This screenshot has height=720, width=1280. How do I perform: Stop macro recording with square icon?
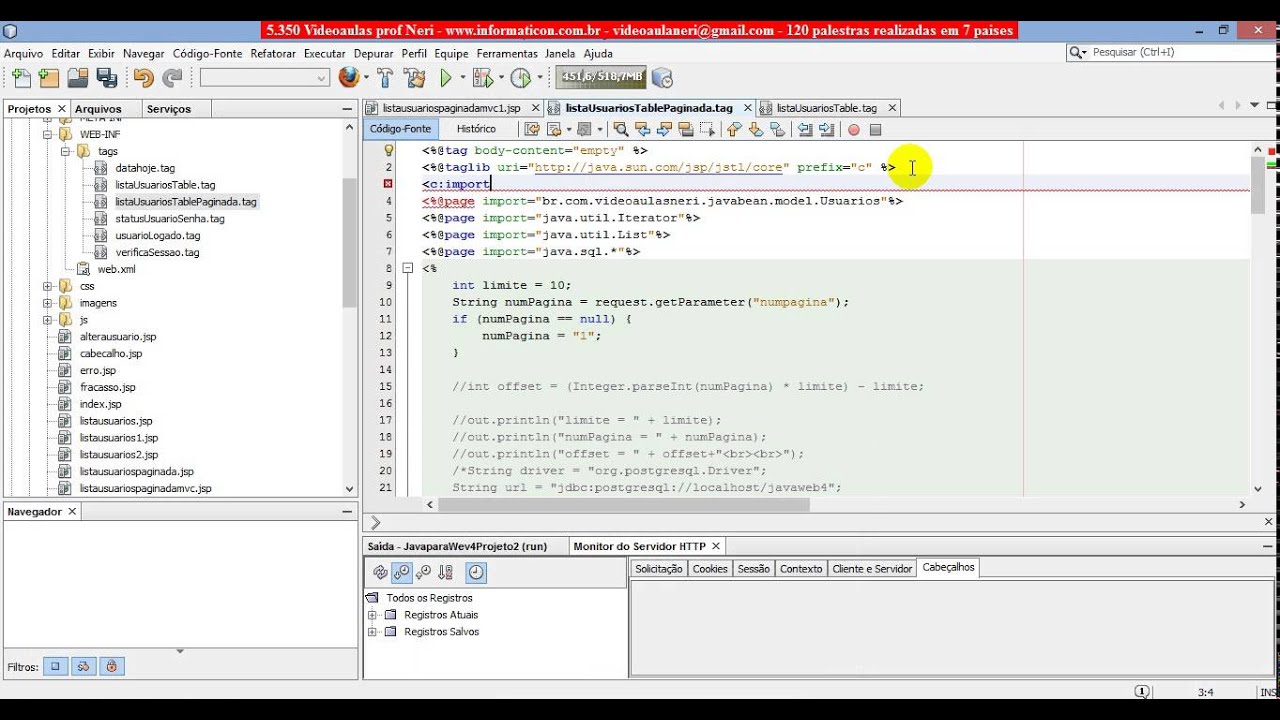click(x=875, y=129)
